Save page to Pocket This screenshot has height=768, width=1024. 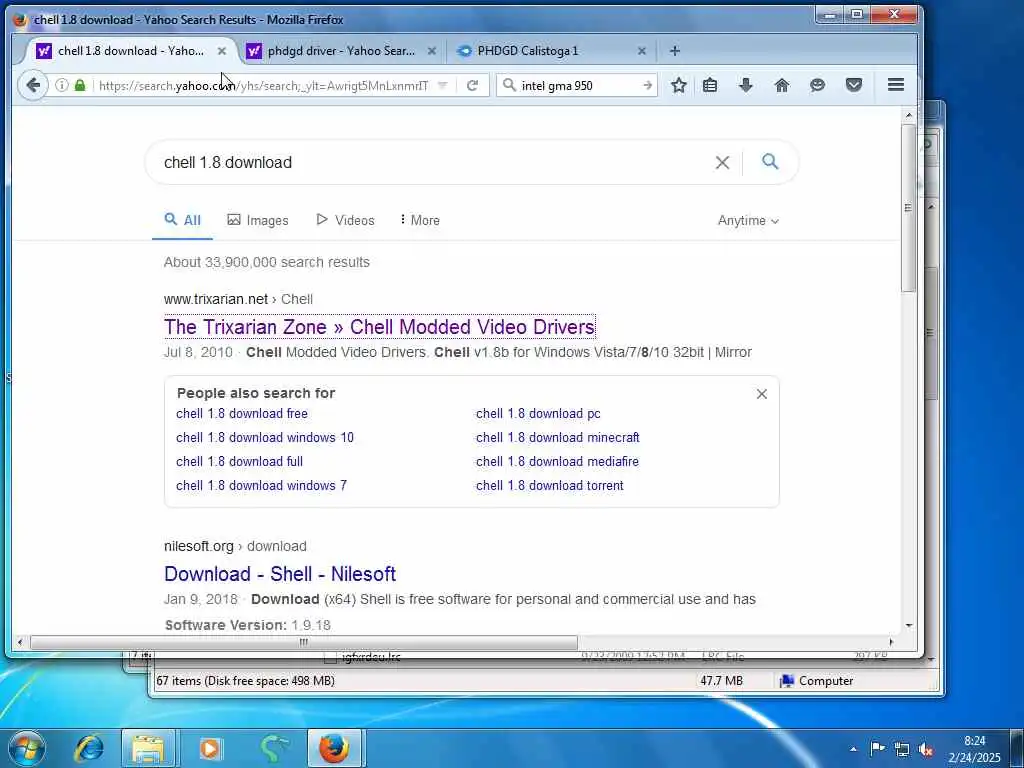coord(854,85)
